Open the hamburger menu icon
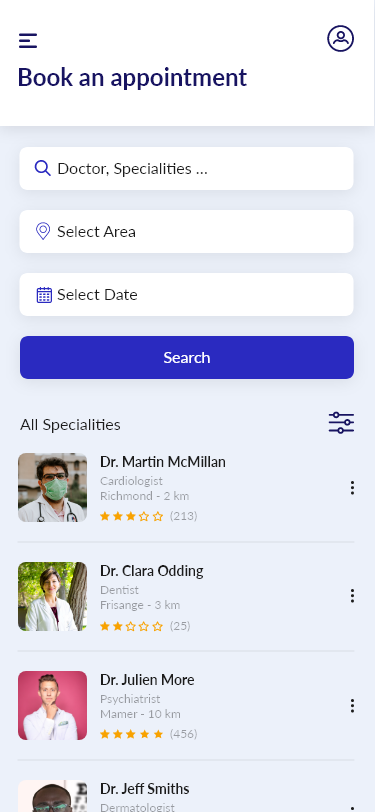 28,40
